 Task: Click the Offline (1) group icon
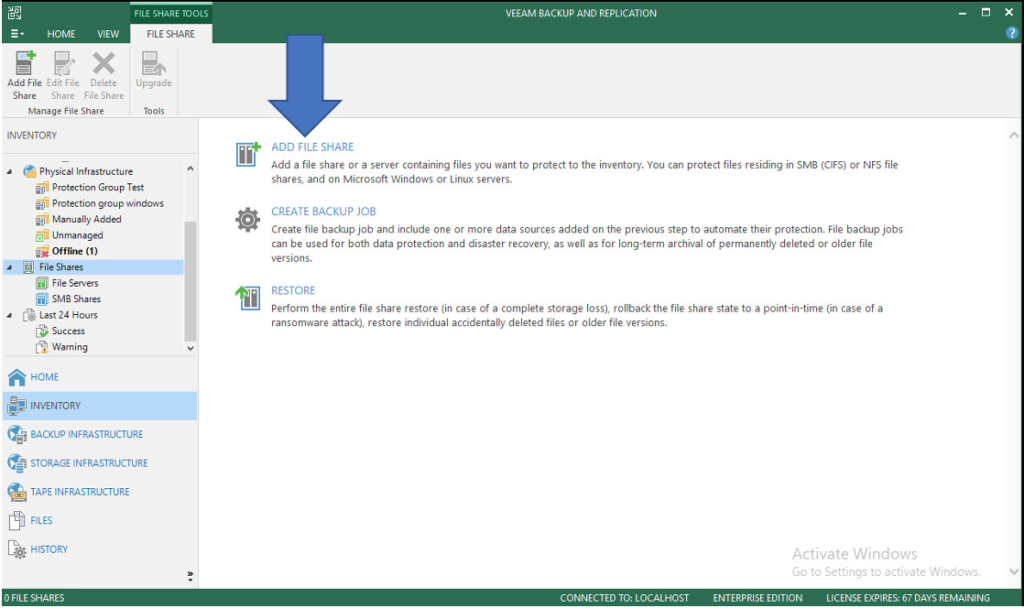point(42,251)
